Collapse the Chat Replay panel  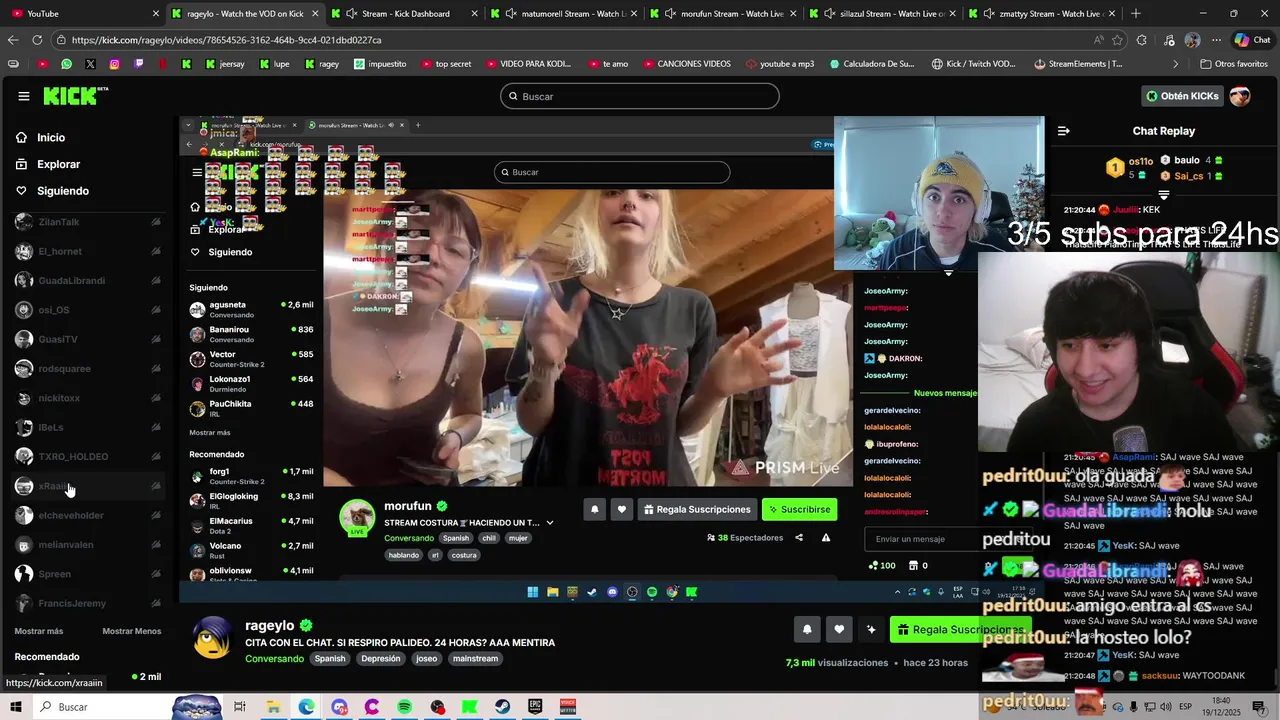coord(1063,131)
